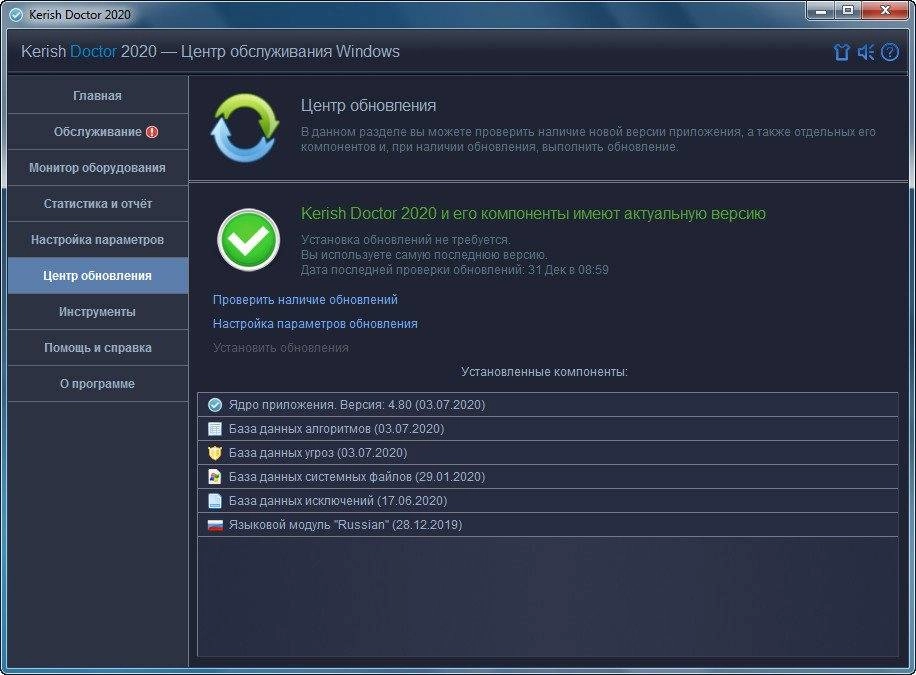Click the algorithms database table icon
The height and width of the screenshot is (675, 916).
pos(215,429)
